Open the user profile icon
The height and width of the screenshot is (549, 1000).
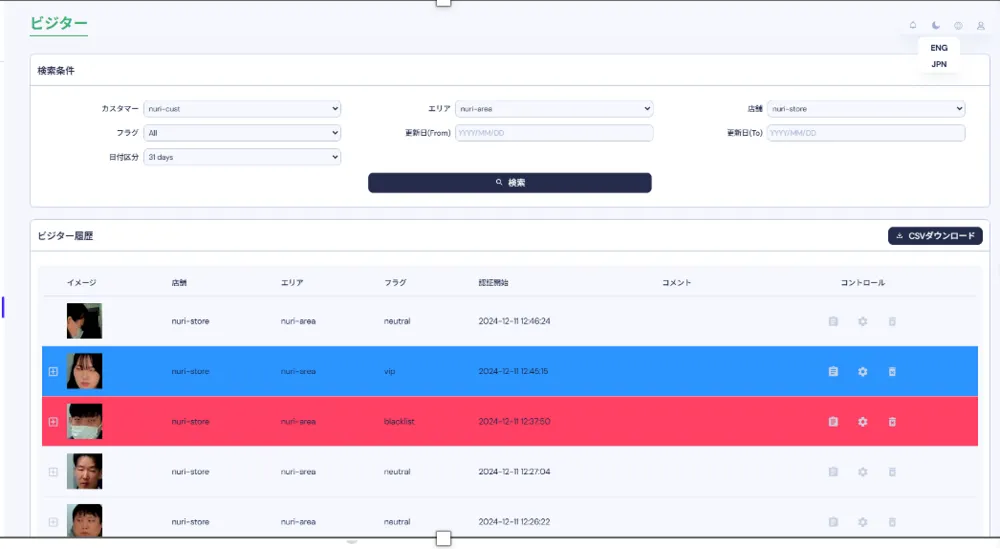tap(981, 26)
